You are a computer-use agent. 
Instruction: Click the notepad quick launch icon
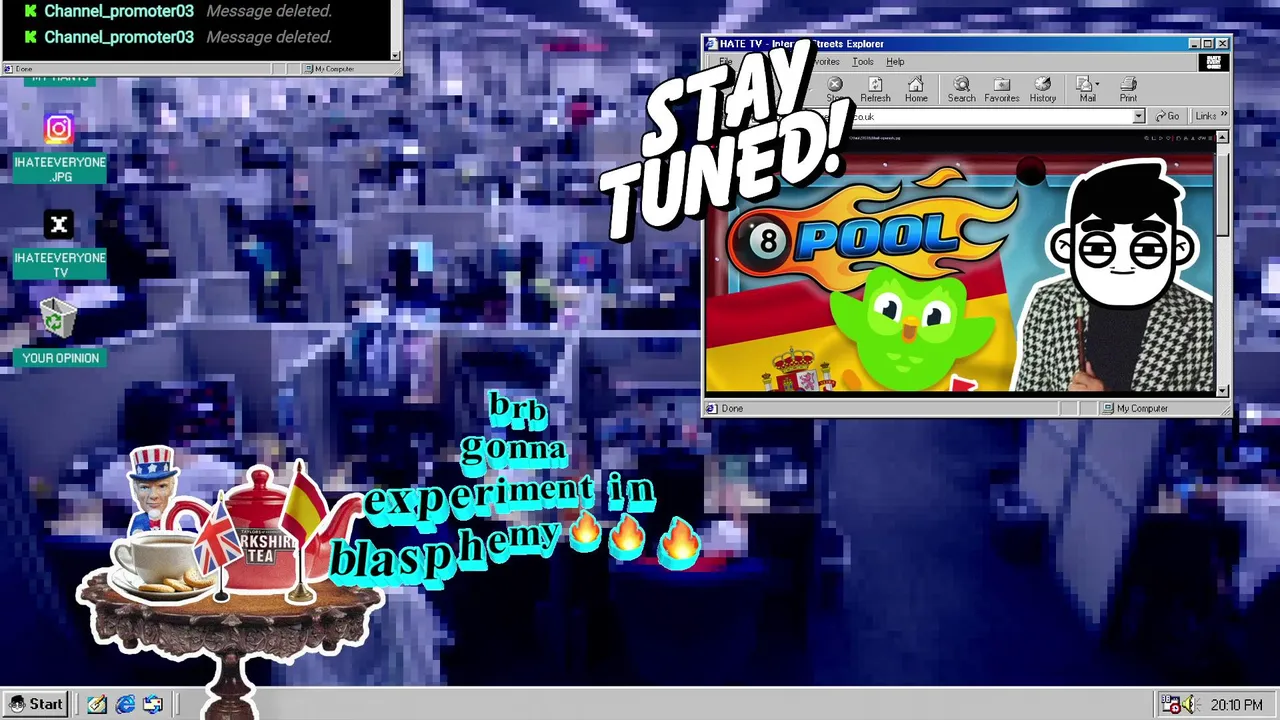pos(97,704)
